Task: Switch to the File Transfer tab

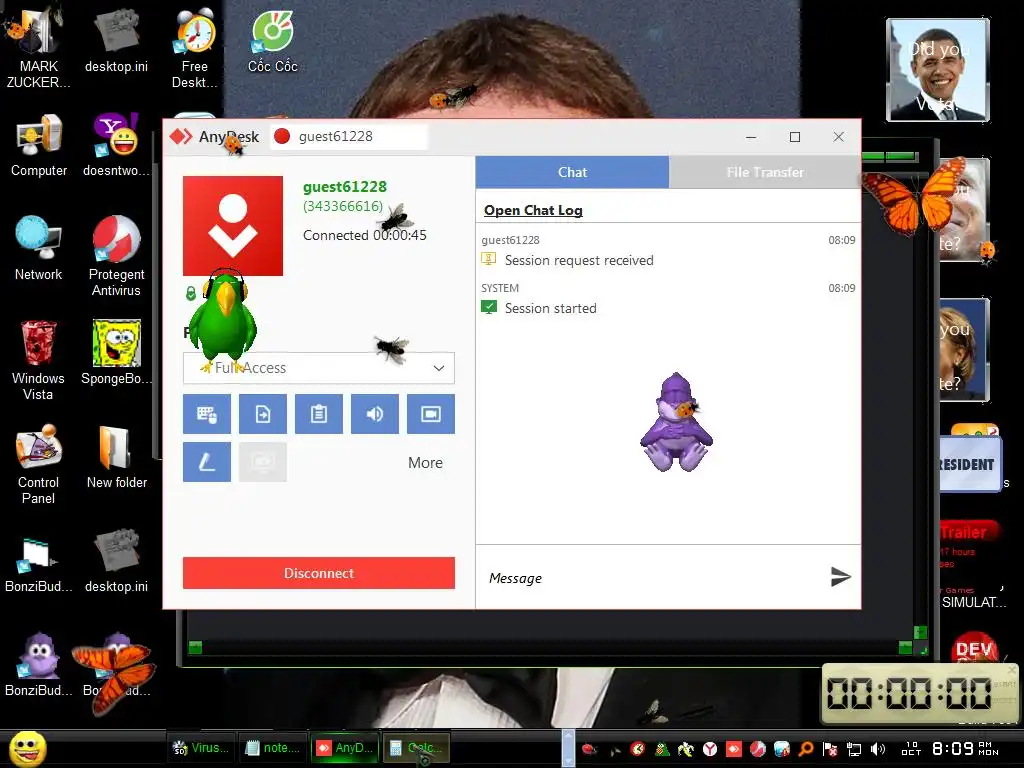Action: [x=765, y=172]
